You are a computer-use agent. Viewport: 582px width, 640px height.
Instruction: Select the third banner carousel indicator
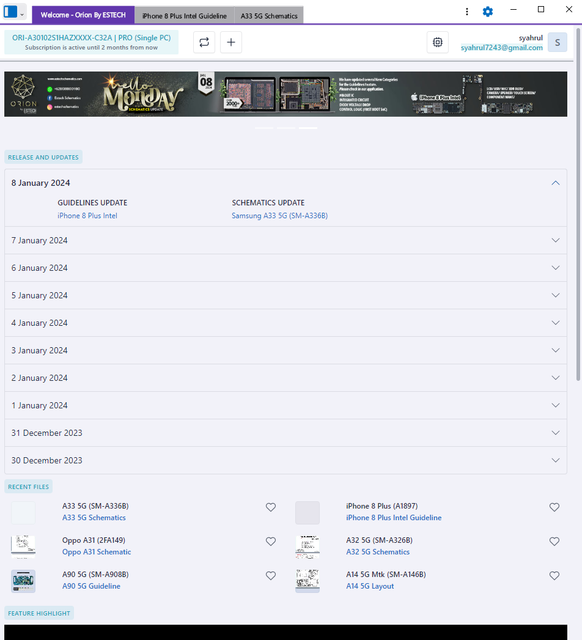pos(308,128)
